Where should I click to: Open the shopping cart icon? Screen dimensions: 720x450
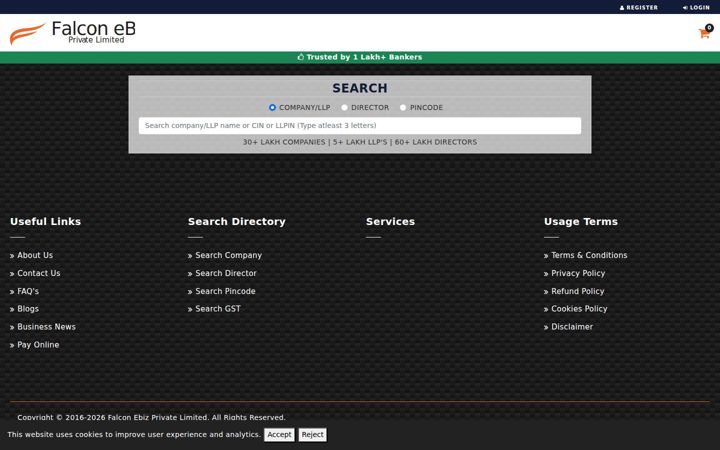(704, 33)
